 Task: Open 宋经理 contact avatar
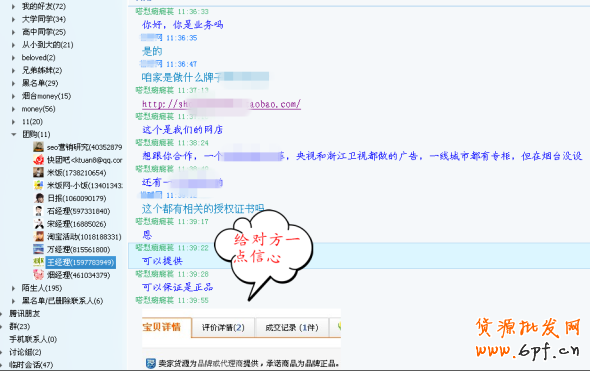coord(38,224)
